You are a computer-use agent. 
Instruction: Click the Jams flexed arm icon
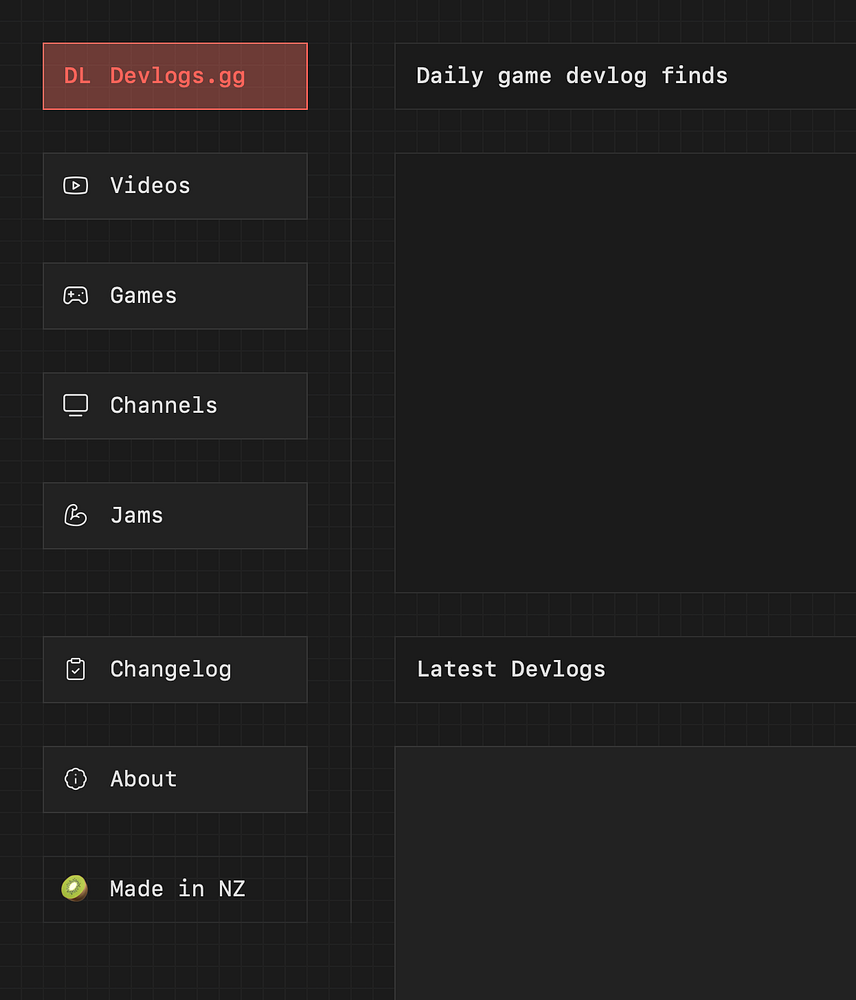coord(75,516)
